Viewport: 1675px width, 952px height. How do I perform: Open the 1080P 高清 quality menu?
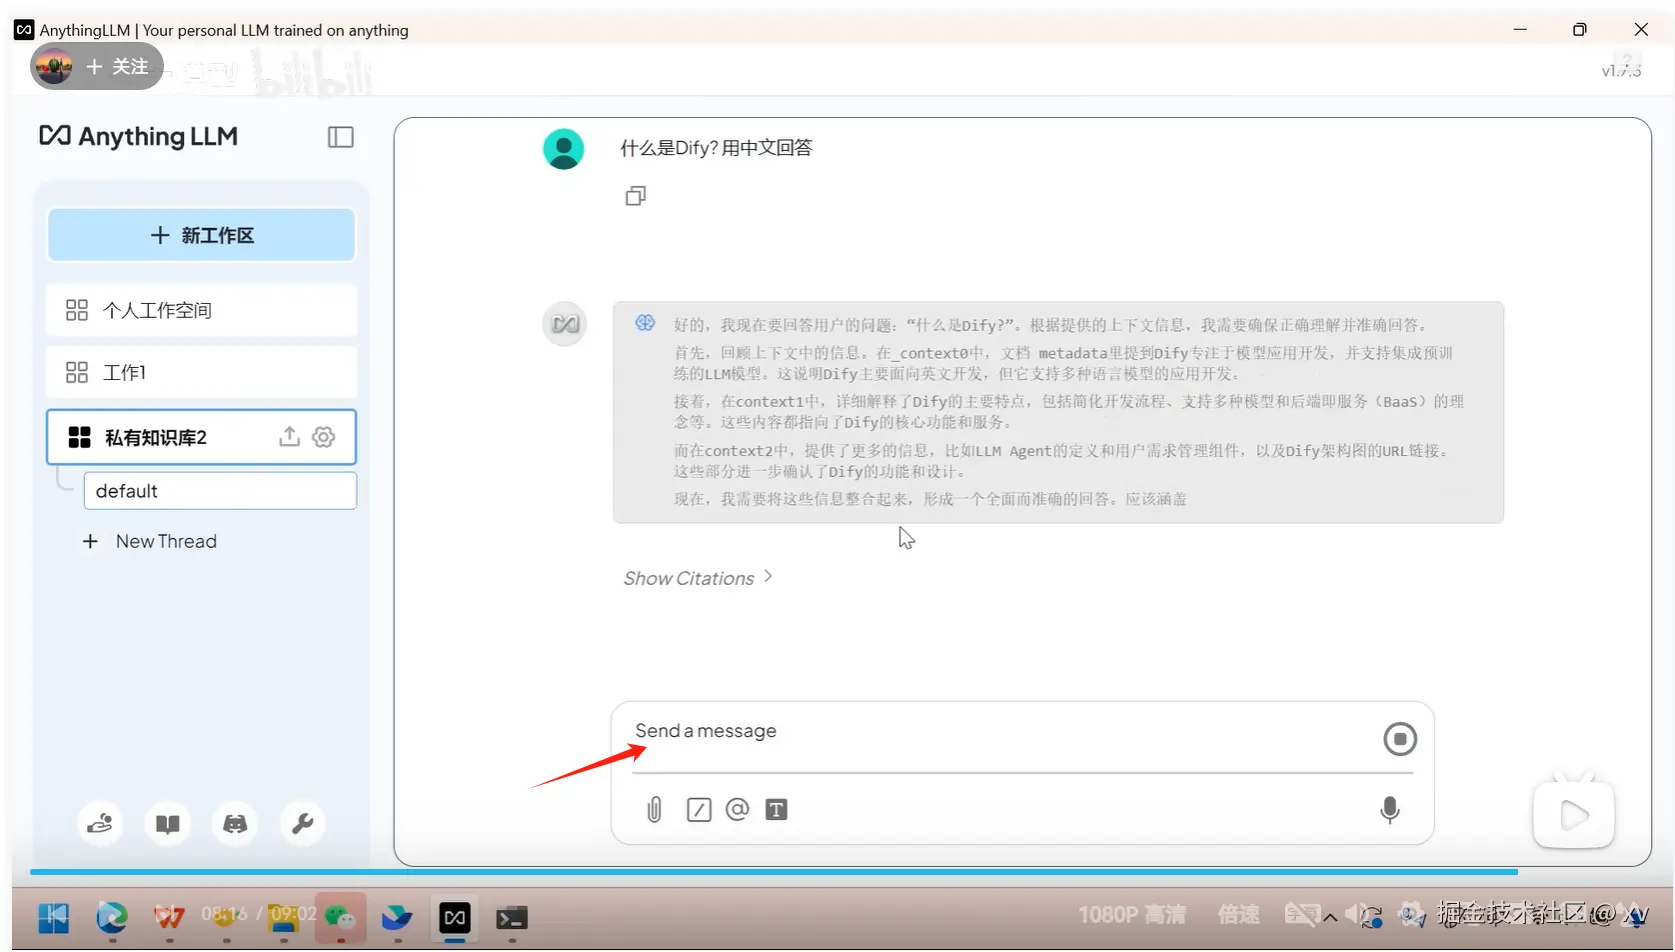click(x=1132, y=915)
